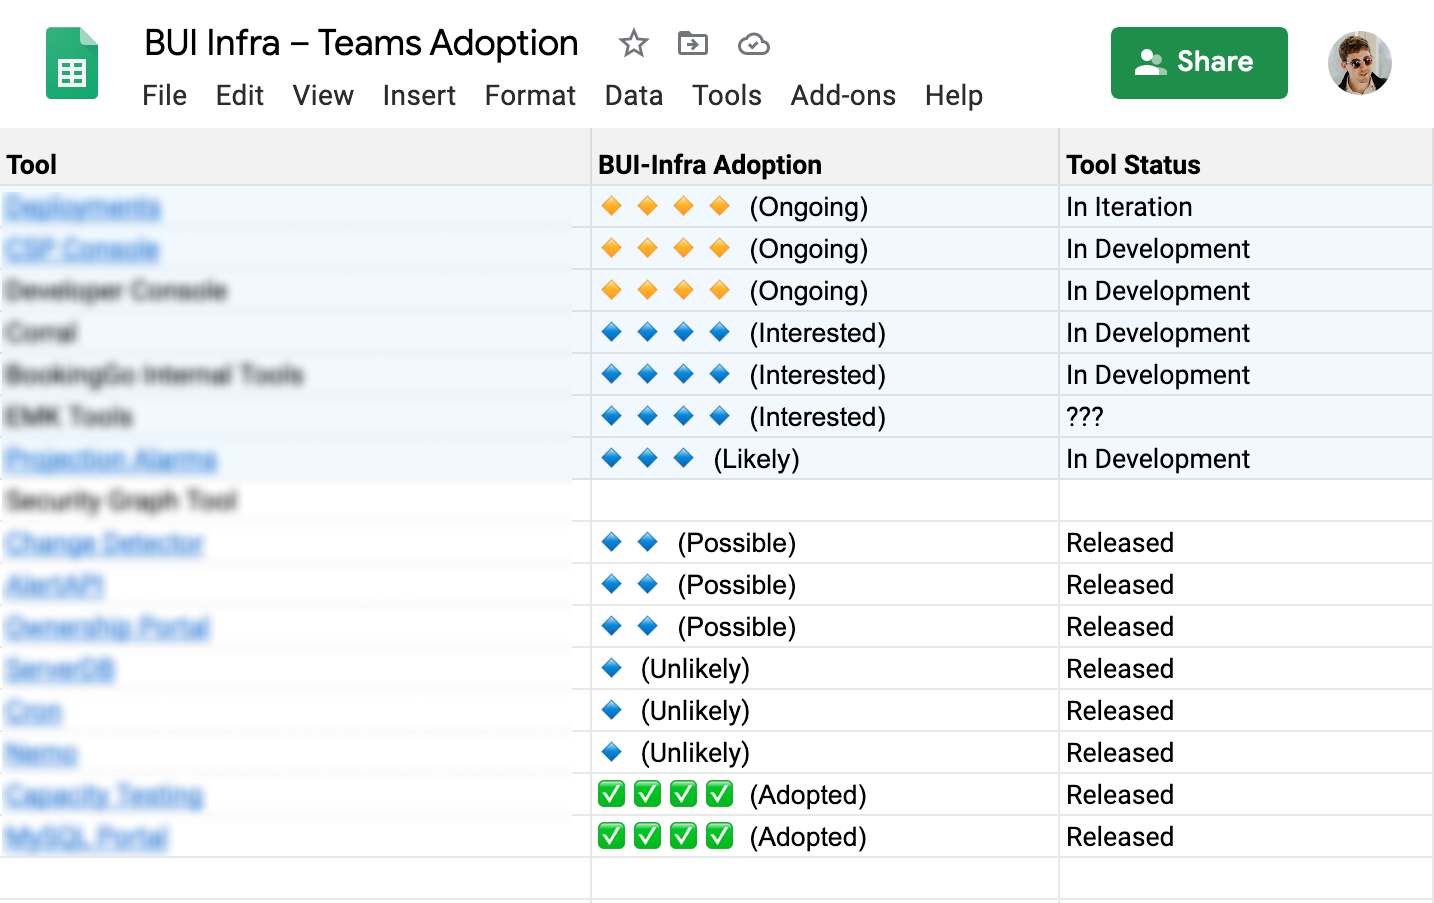Viewport: 1434px width, 903px height.
Task: Open the Help menu
Action: (x=953, y=96)
